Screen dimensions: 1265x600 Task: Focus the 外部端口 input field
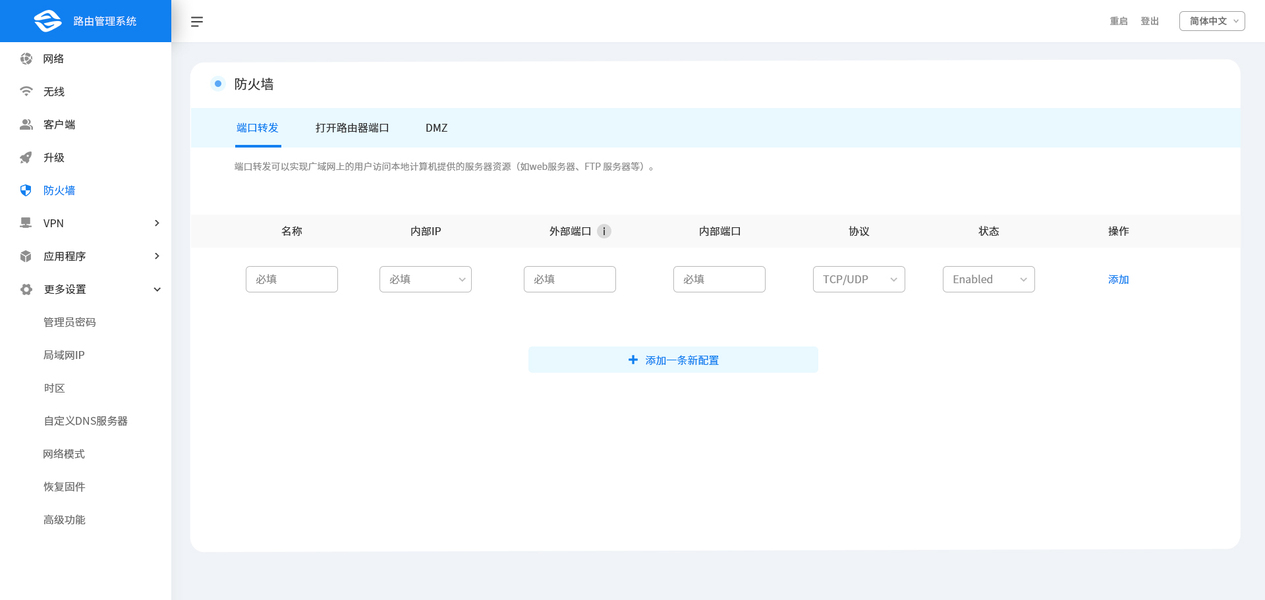click(x=570, y=279)
